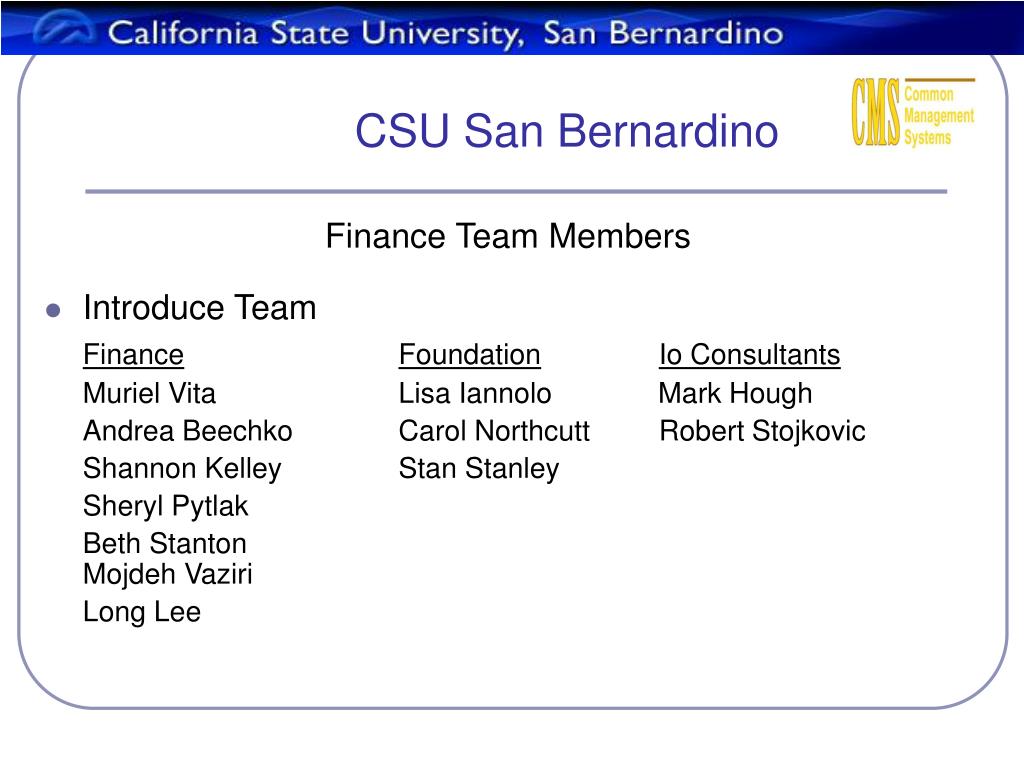Screen dimensions: 1024x768
Task: Click the CMS Common Management Systems logo
Action: point(913,112)
